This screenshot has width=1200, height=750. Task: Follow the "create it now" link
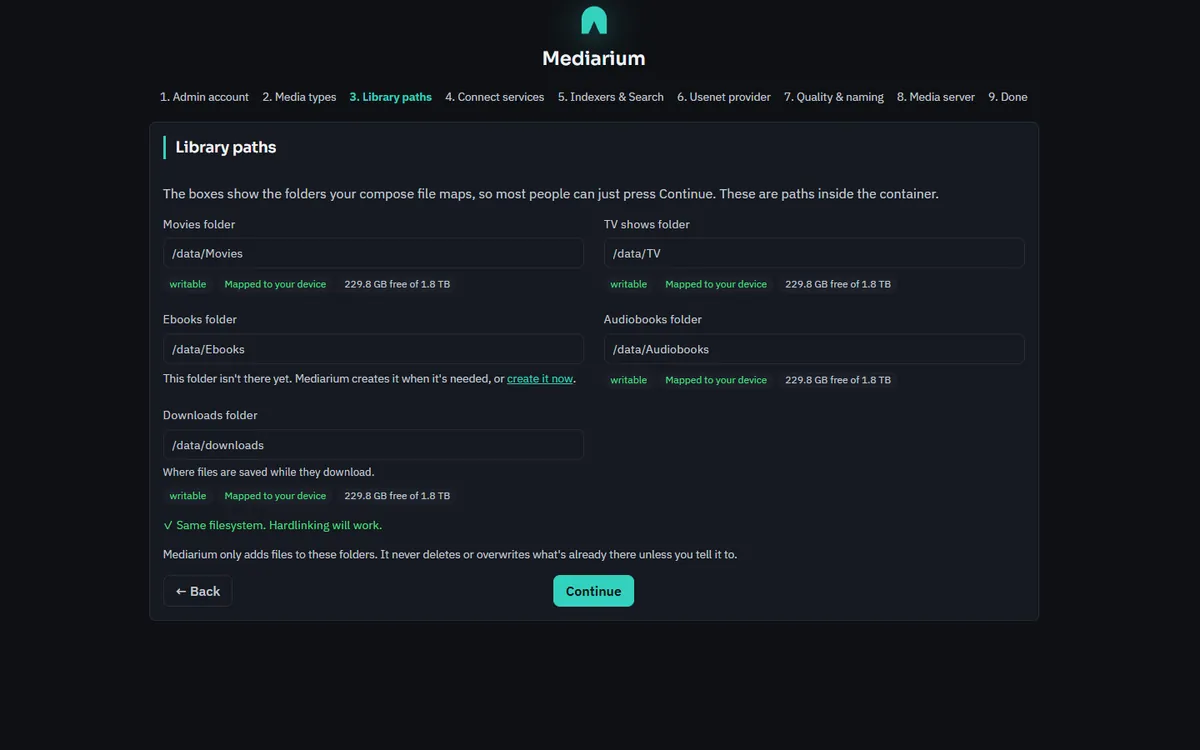[x=540, y=379]
